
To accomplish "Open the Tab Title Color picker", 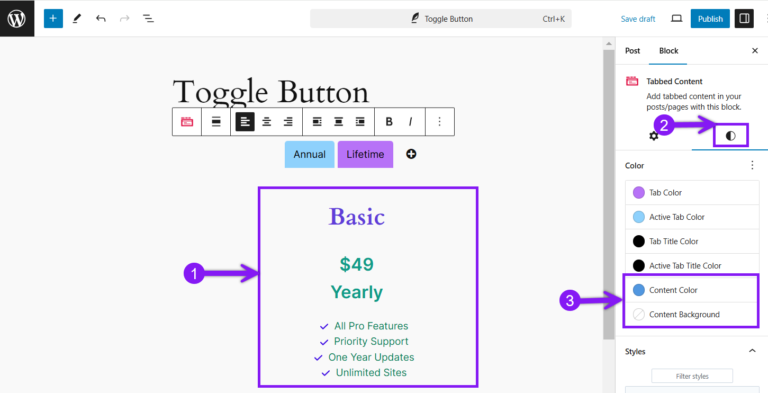I will (x=692, y=241).
